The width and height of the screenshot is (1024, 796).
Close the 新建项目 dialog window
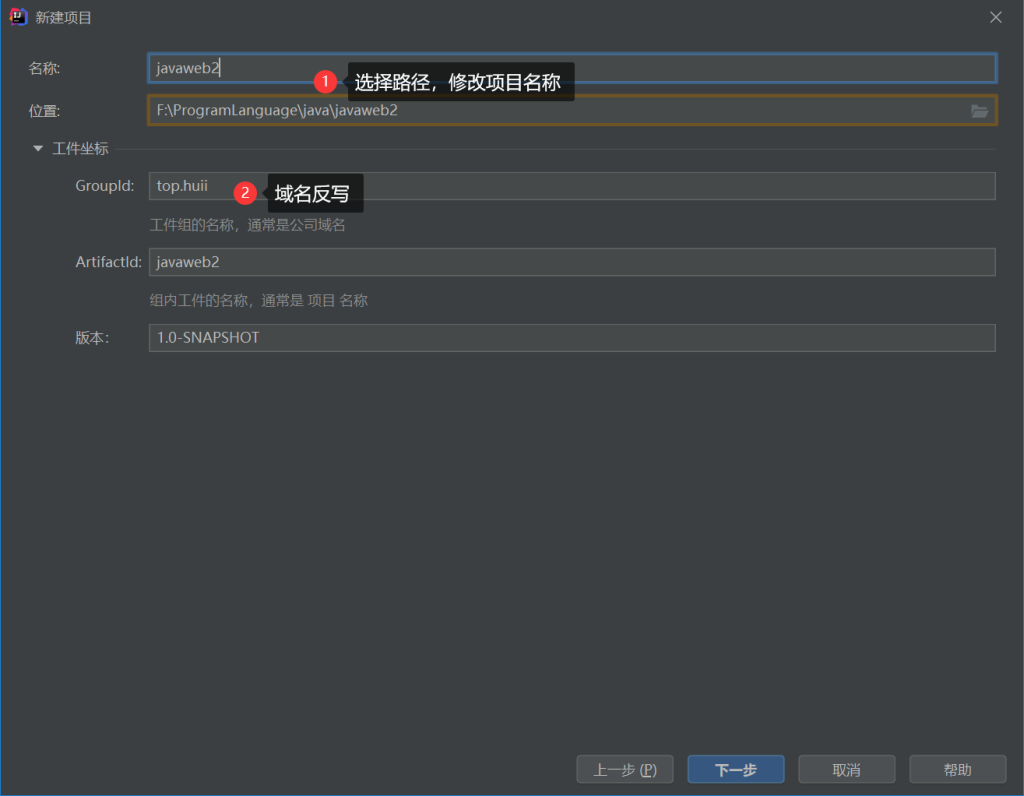pos(995,17)
